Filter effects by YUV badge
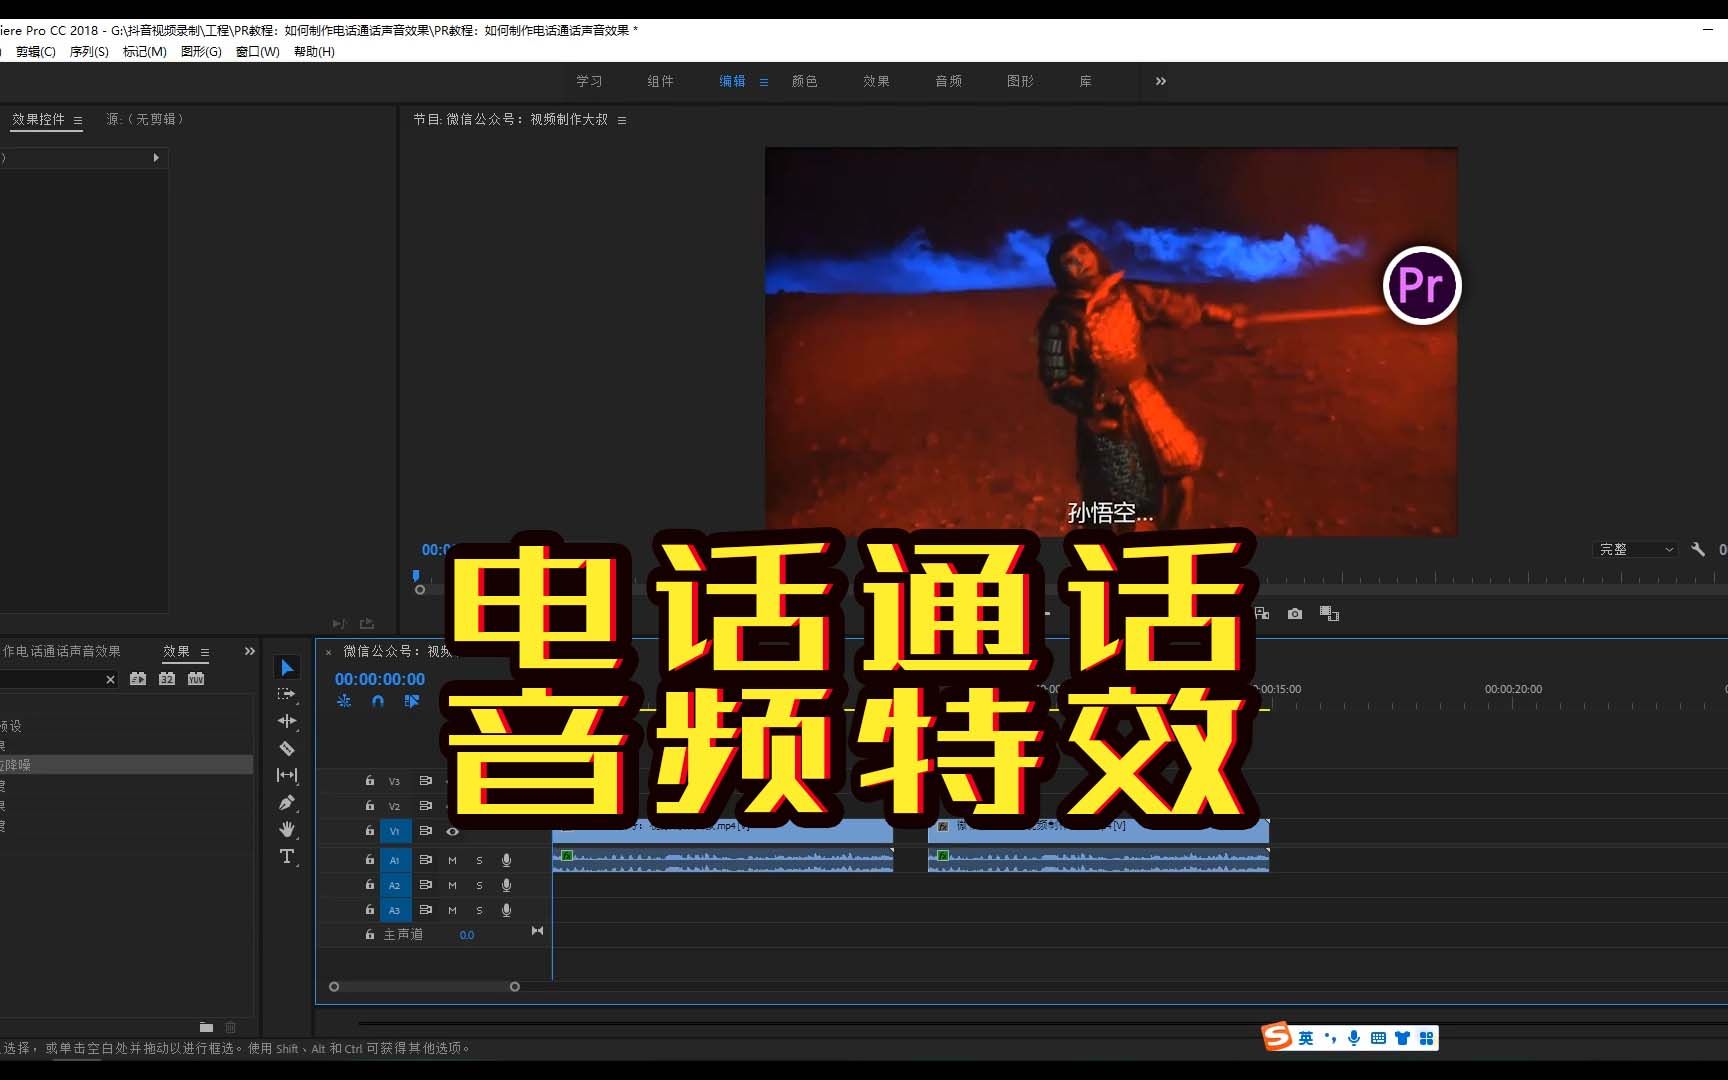Image resolution: width=1728 pixels, height=1080 pixels. [x=196, y=679]
